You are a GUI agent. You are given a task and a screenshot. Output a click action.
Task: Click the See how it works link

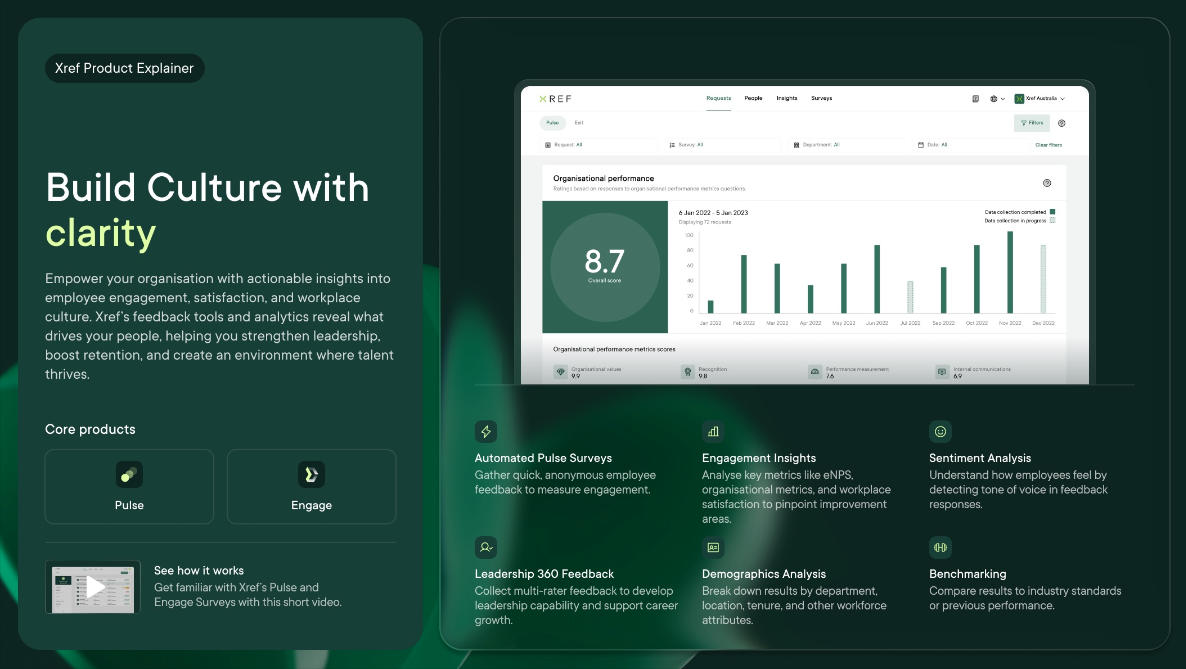click(x=199, y=571)
